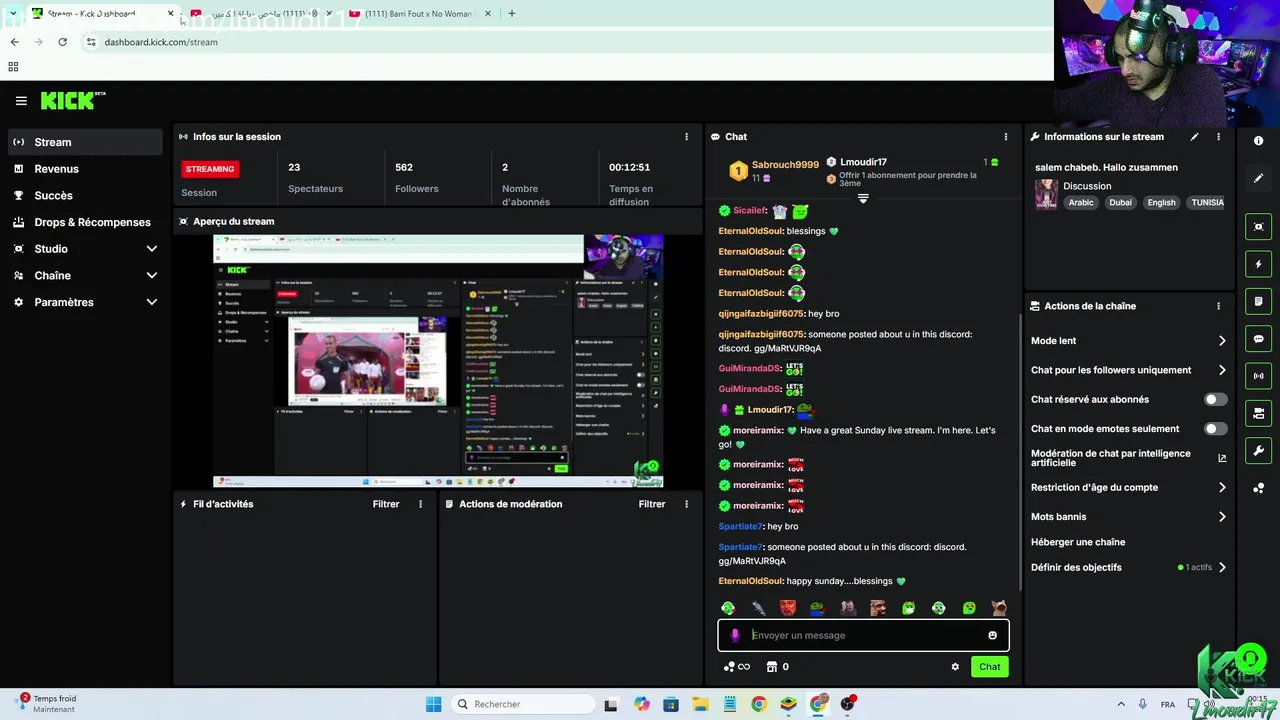Screen dimensions: 1280x720
Task: Click the KICK logo
Action: pyautogui.click(x=72, y=100)
